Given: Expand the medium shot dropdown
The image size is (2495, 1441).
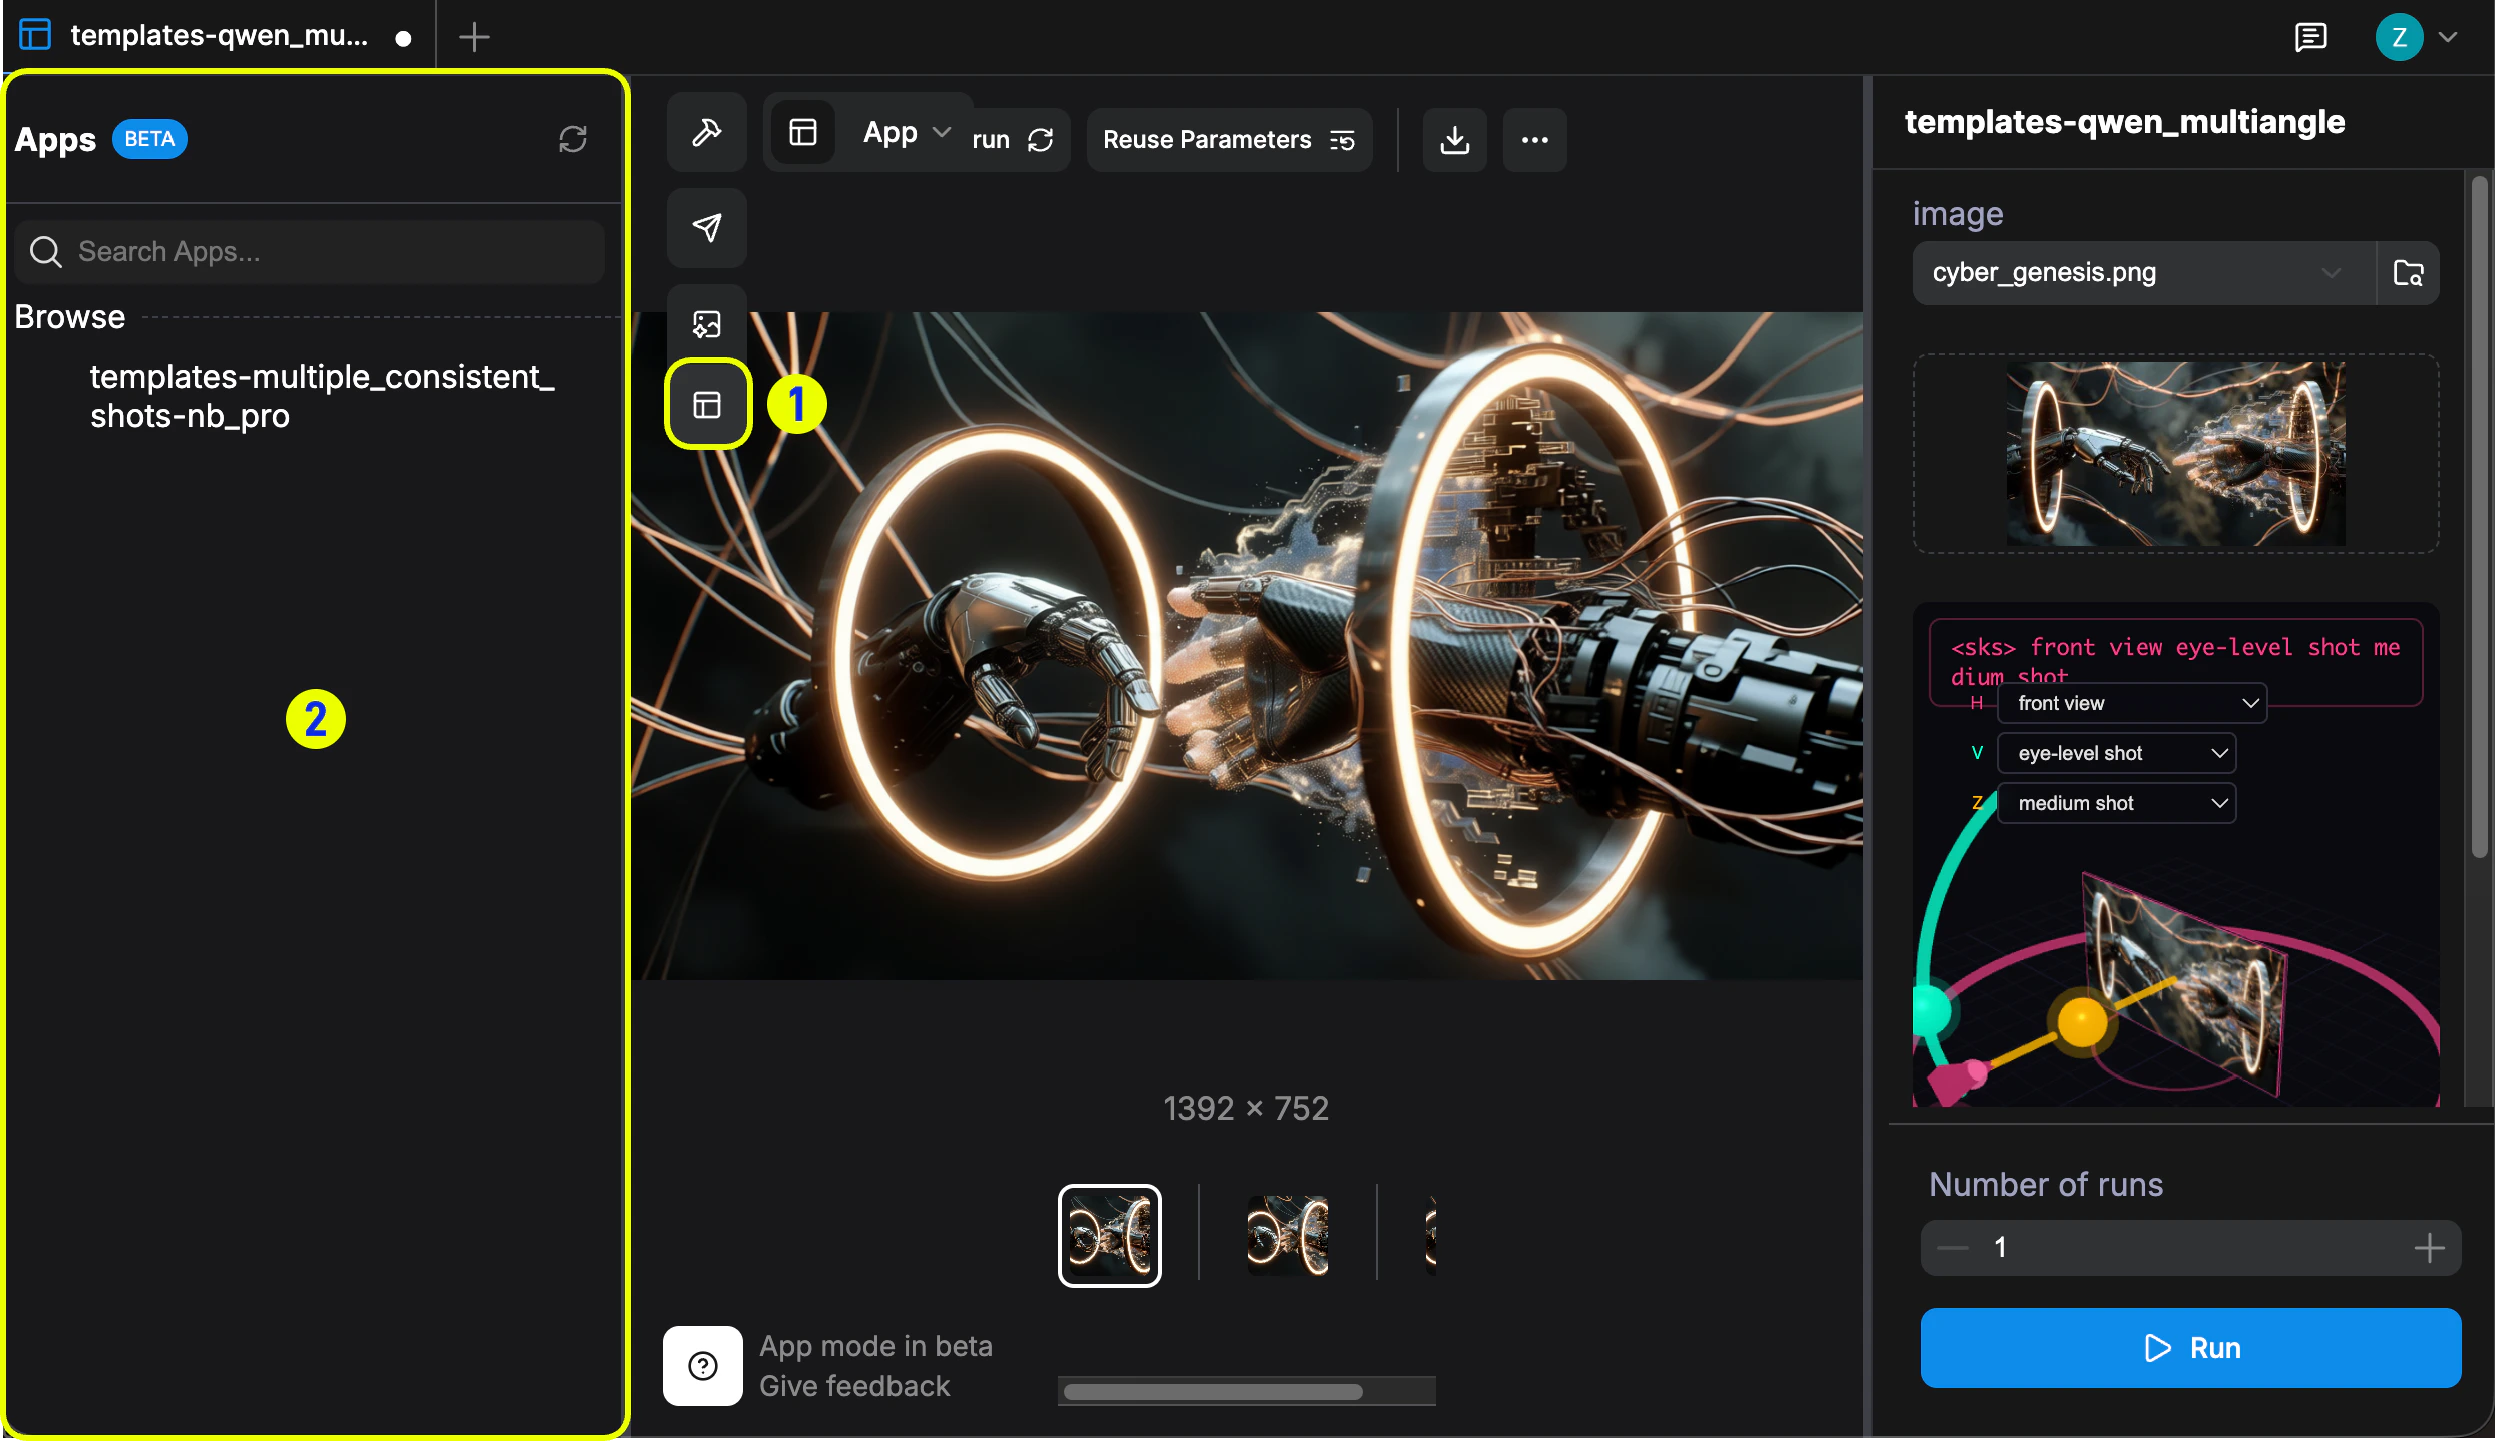Looking at the screenshot, I should click(2116, 802).
